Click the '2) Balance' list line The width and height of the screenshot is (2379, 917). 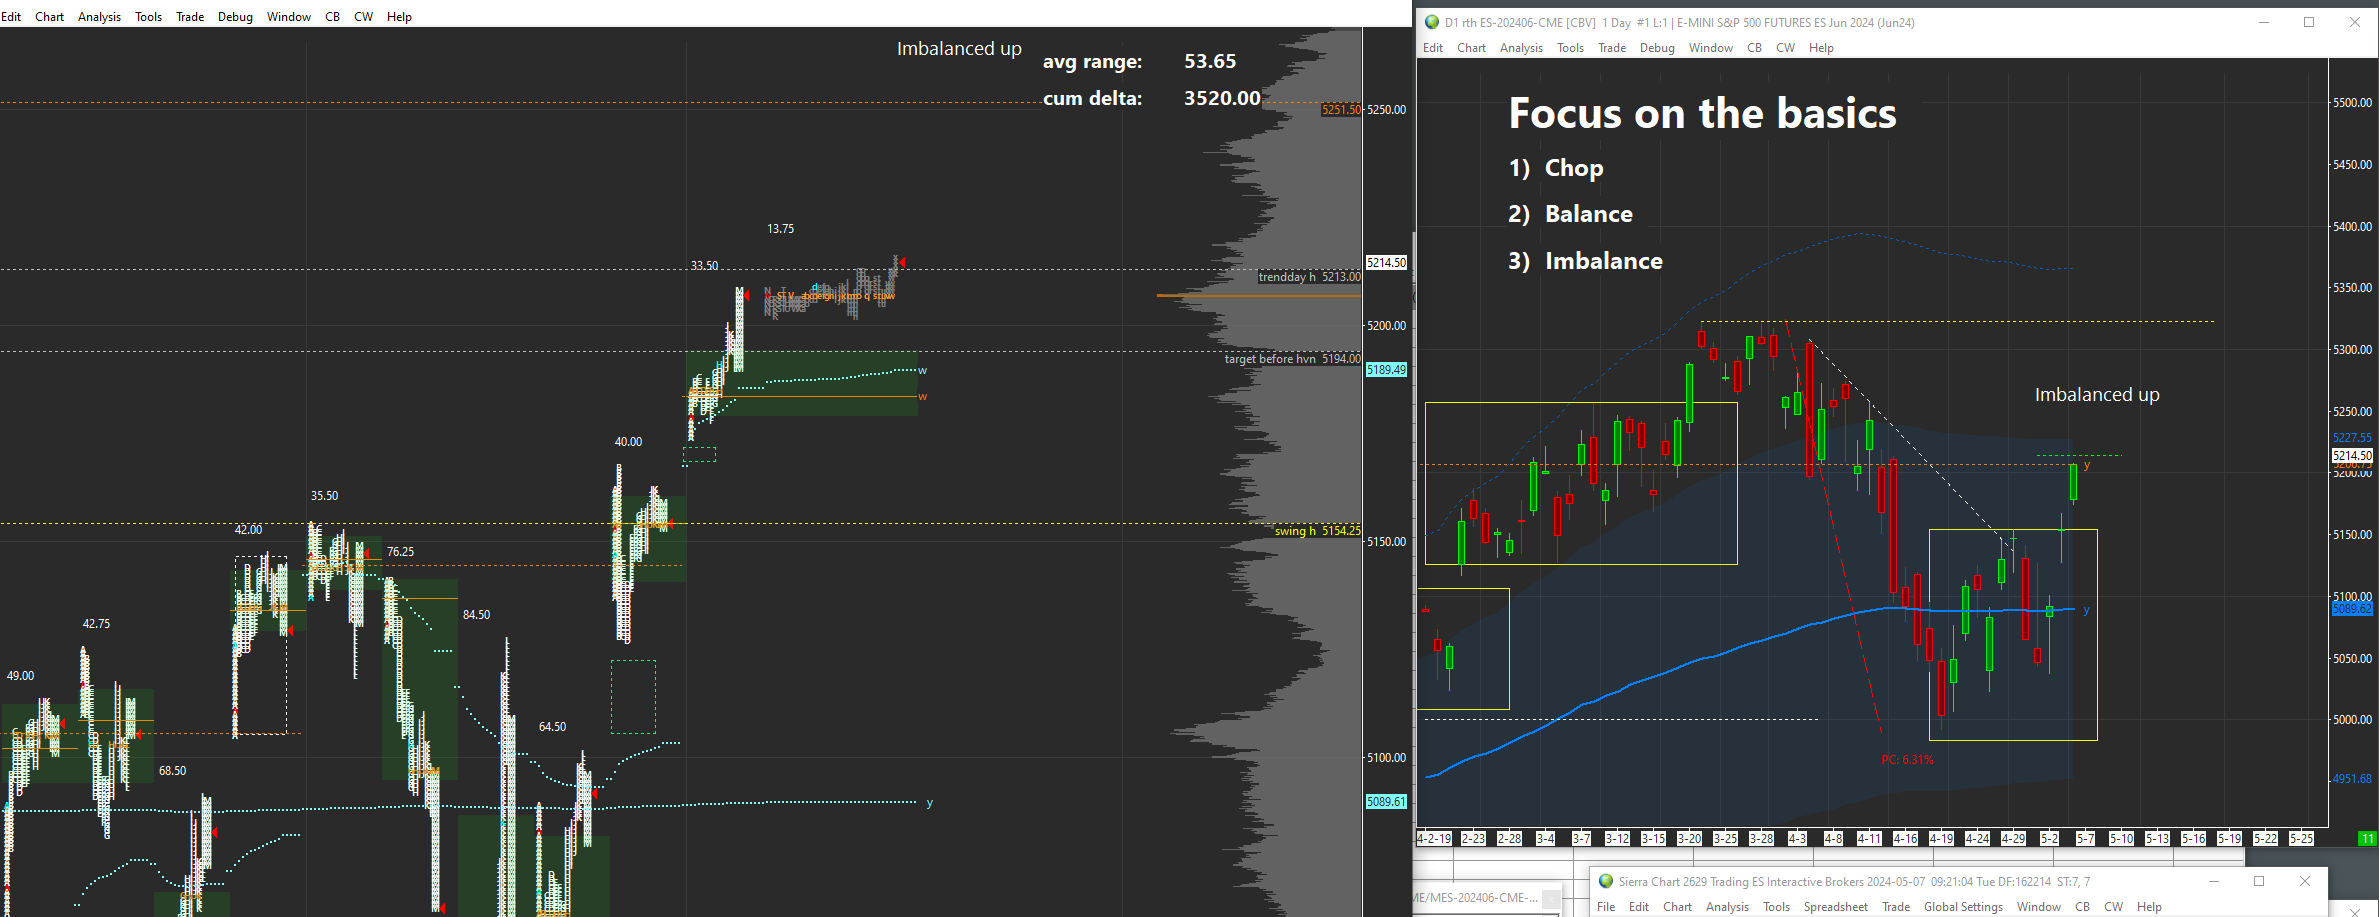1571,214
